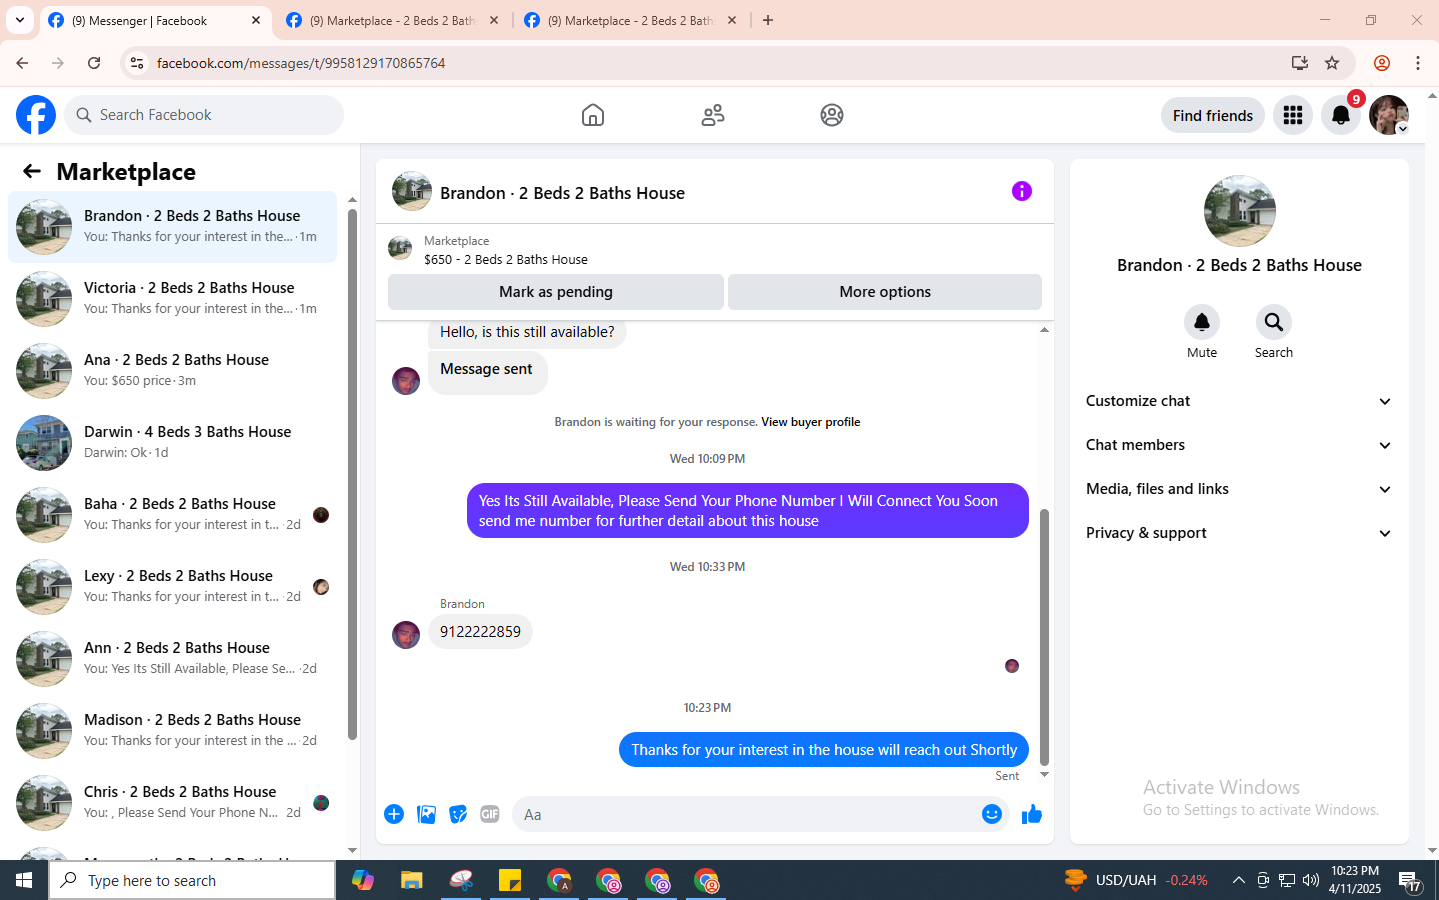
Task: Open the tab search dropdown arrow
Action: (20, 20)
